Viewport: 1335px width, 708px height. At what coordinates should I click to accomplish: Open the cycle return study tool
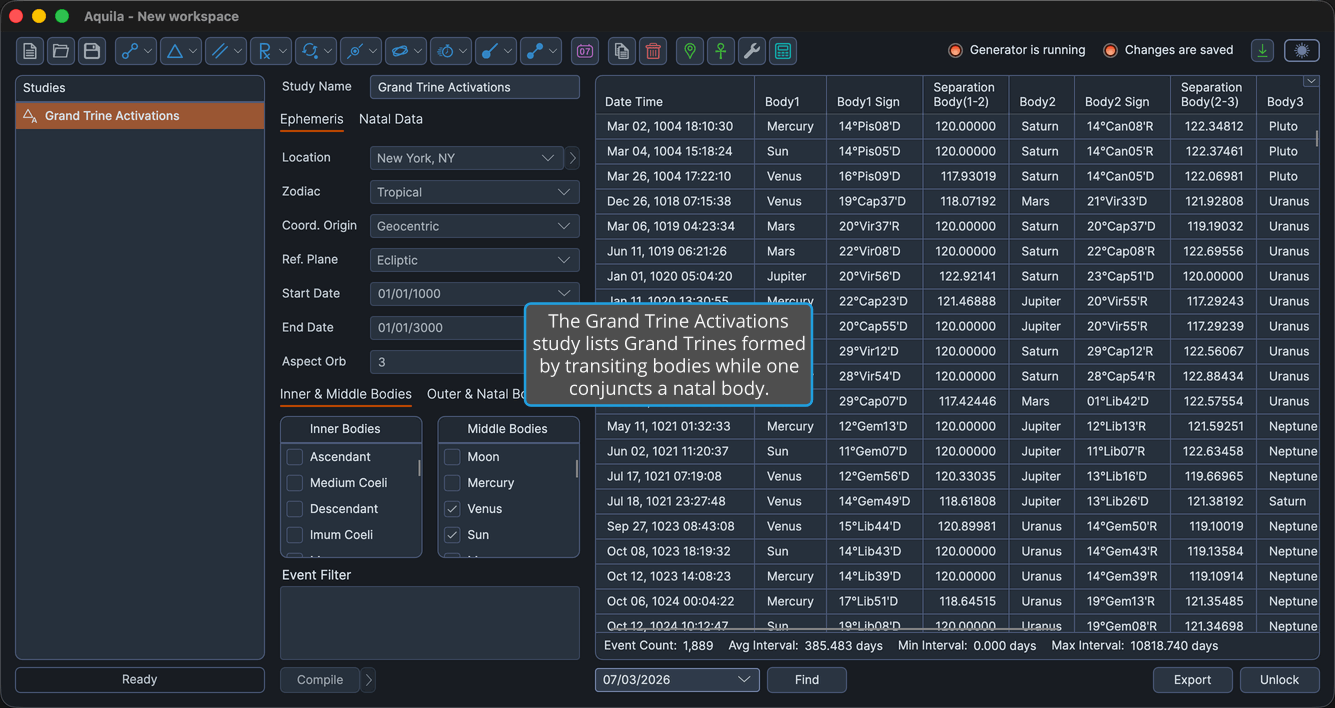click(316, 51)
